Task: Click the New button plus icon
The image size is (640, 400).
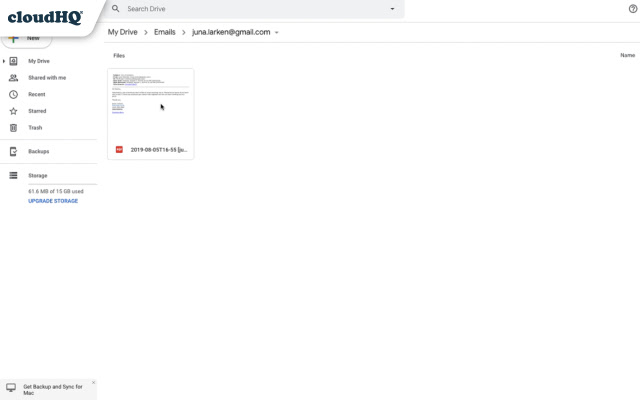Action: (x=13, y=39)
